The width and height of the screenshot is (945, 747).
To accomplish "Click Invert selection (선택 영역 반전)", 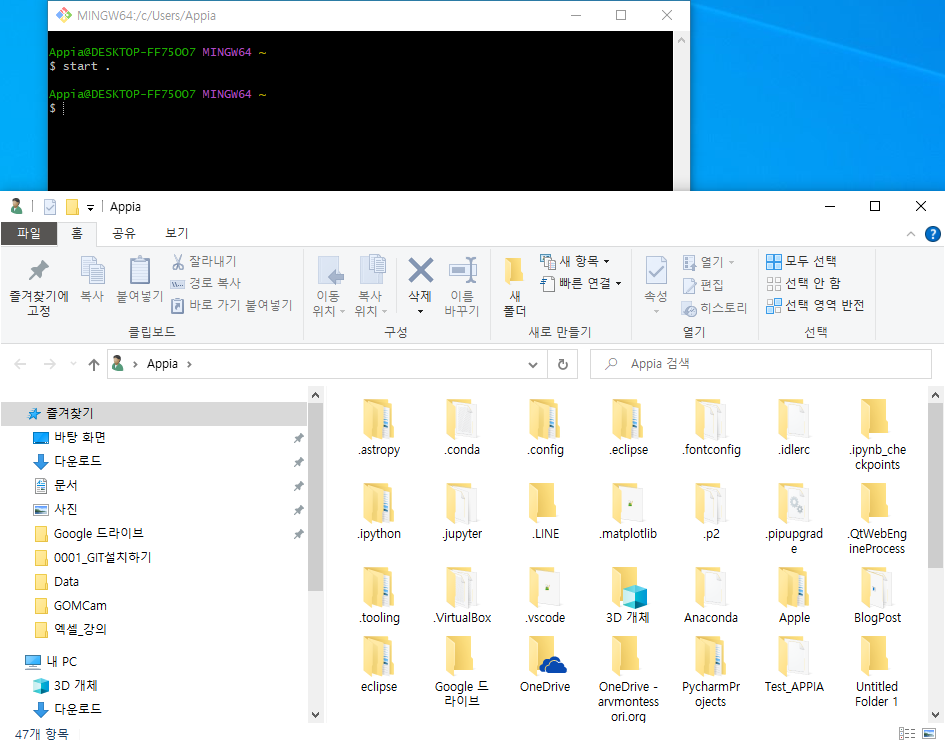I will pyautogui.click(x=815, y=306).
